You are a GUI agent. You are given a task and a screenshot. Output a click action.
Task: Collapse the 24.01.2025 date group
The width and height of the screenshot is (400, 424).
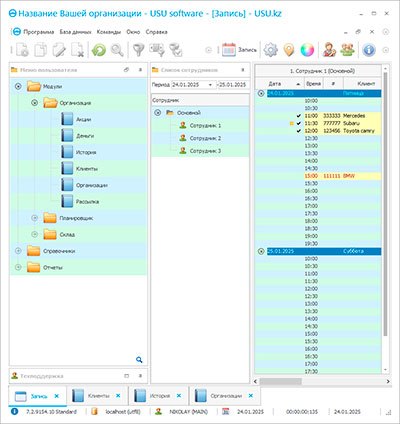(x=261, y=93)
